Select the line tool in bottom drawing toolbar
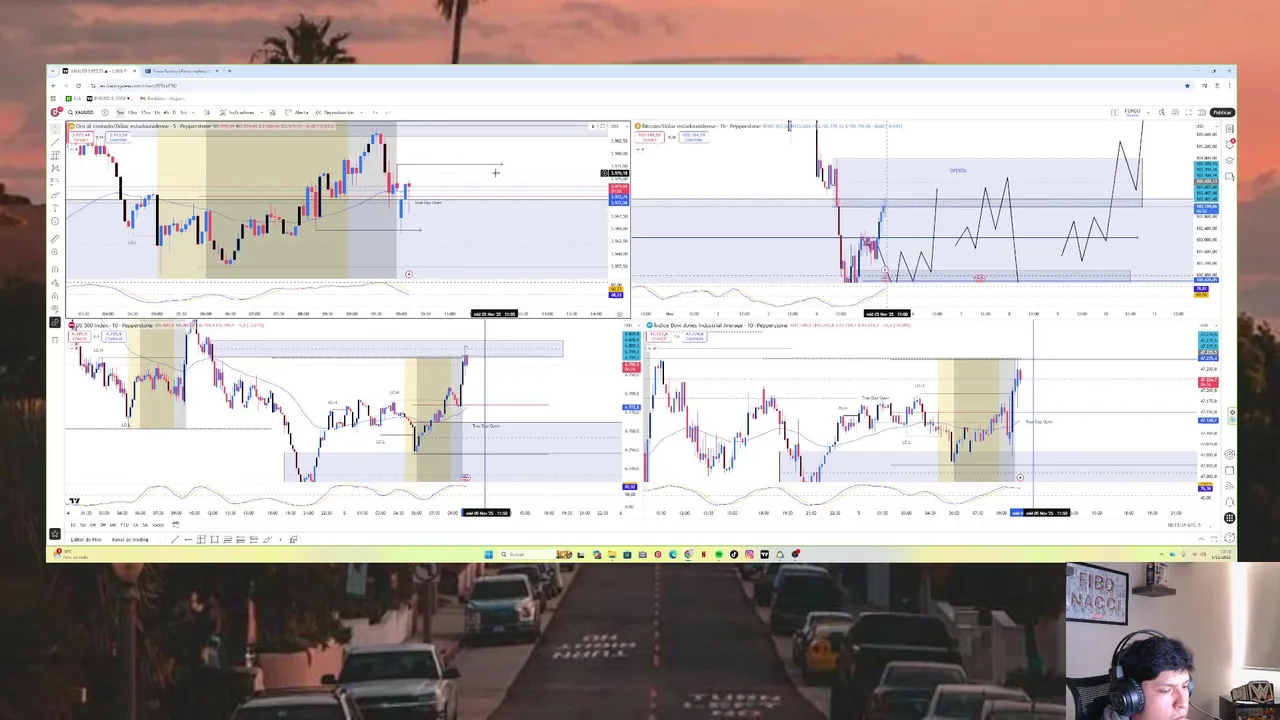Screen dimensions: 1280x720 point(175,540)
